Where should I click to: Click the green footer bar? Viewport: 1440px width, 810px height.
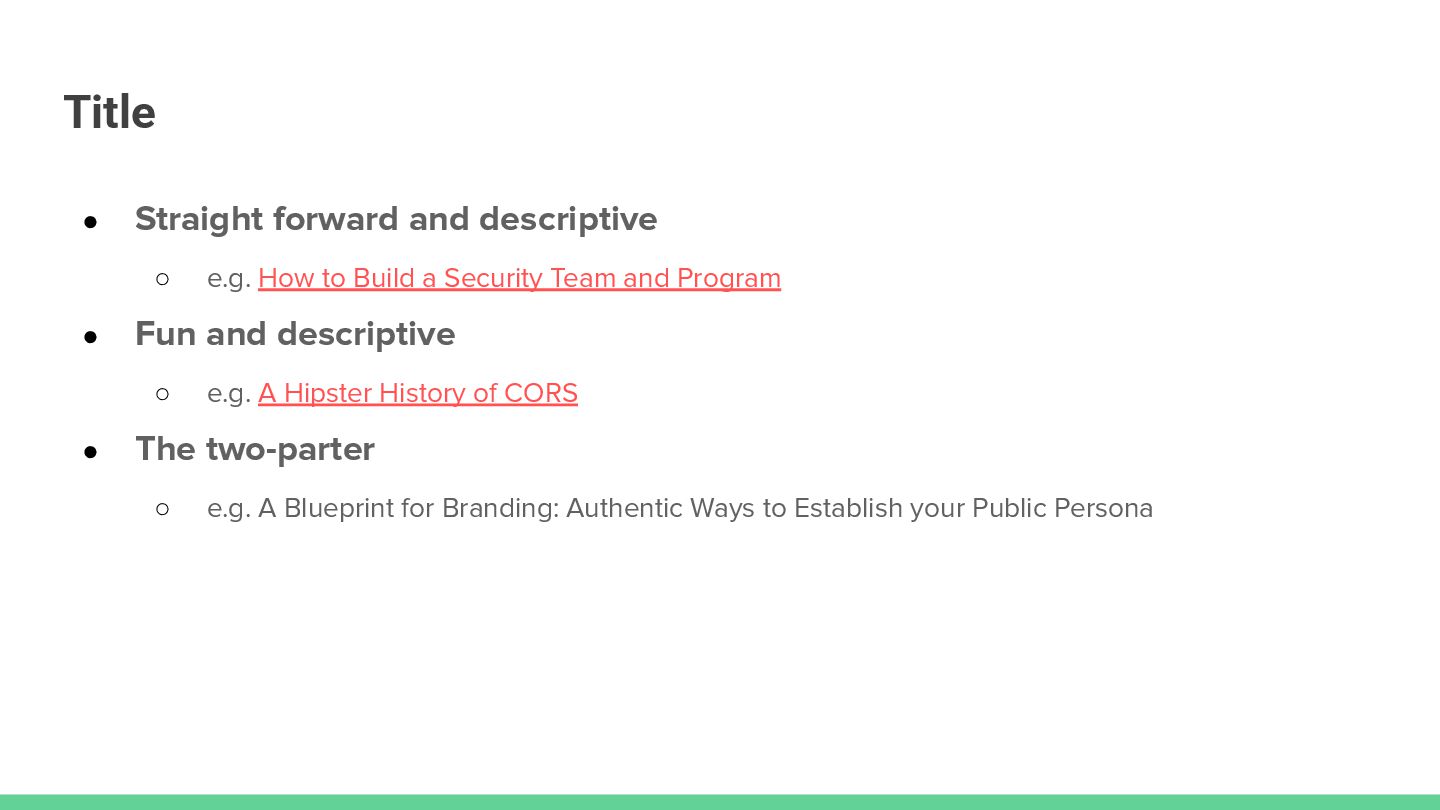pyautogui.click(x=720, y=802)
